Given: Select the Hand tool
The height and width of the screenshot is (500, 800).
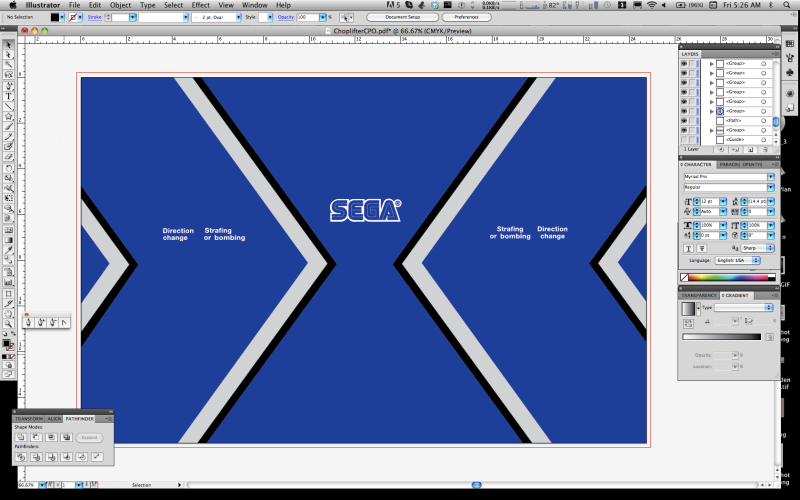Looking at the screenshot, I should pyautogui.click(x=8, y=314).
